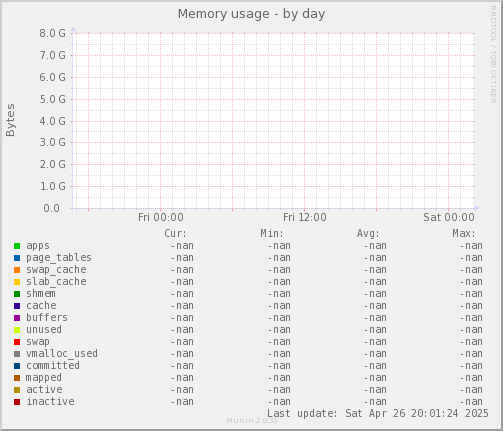Click the 'mapped' legend label

point(44,378)
